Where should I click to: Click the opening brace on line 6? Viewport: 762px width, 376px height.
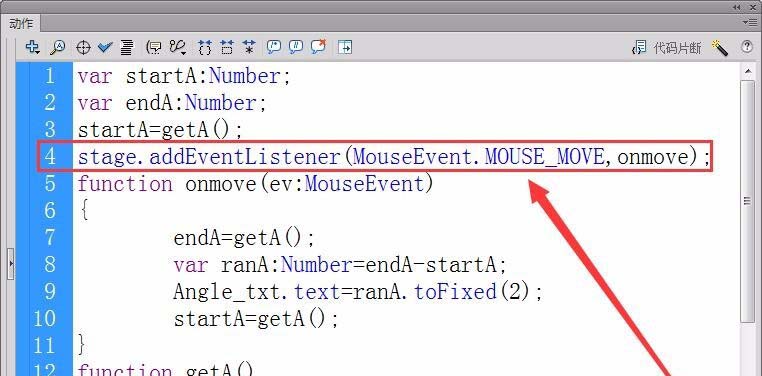(84, 210)
